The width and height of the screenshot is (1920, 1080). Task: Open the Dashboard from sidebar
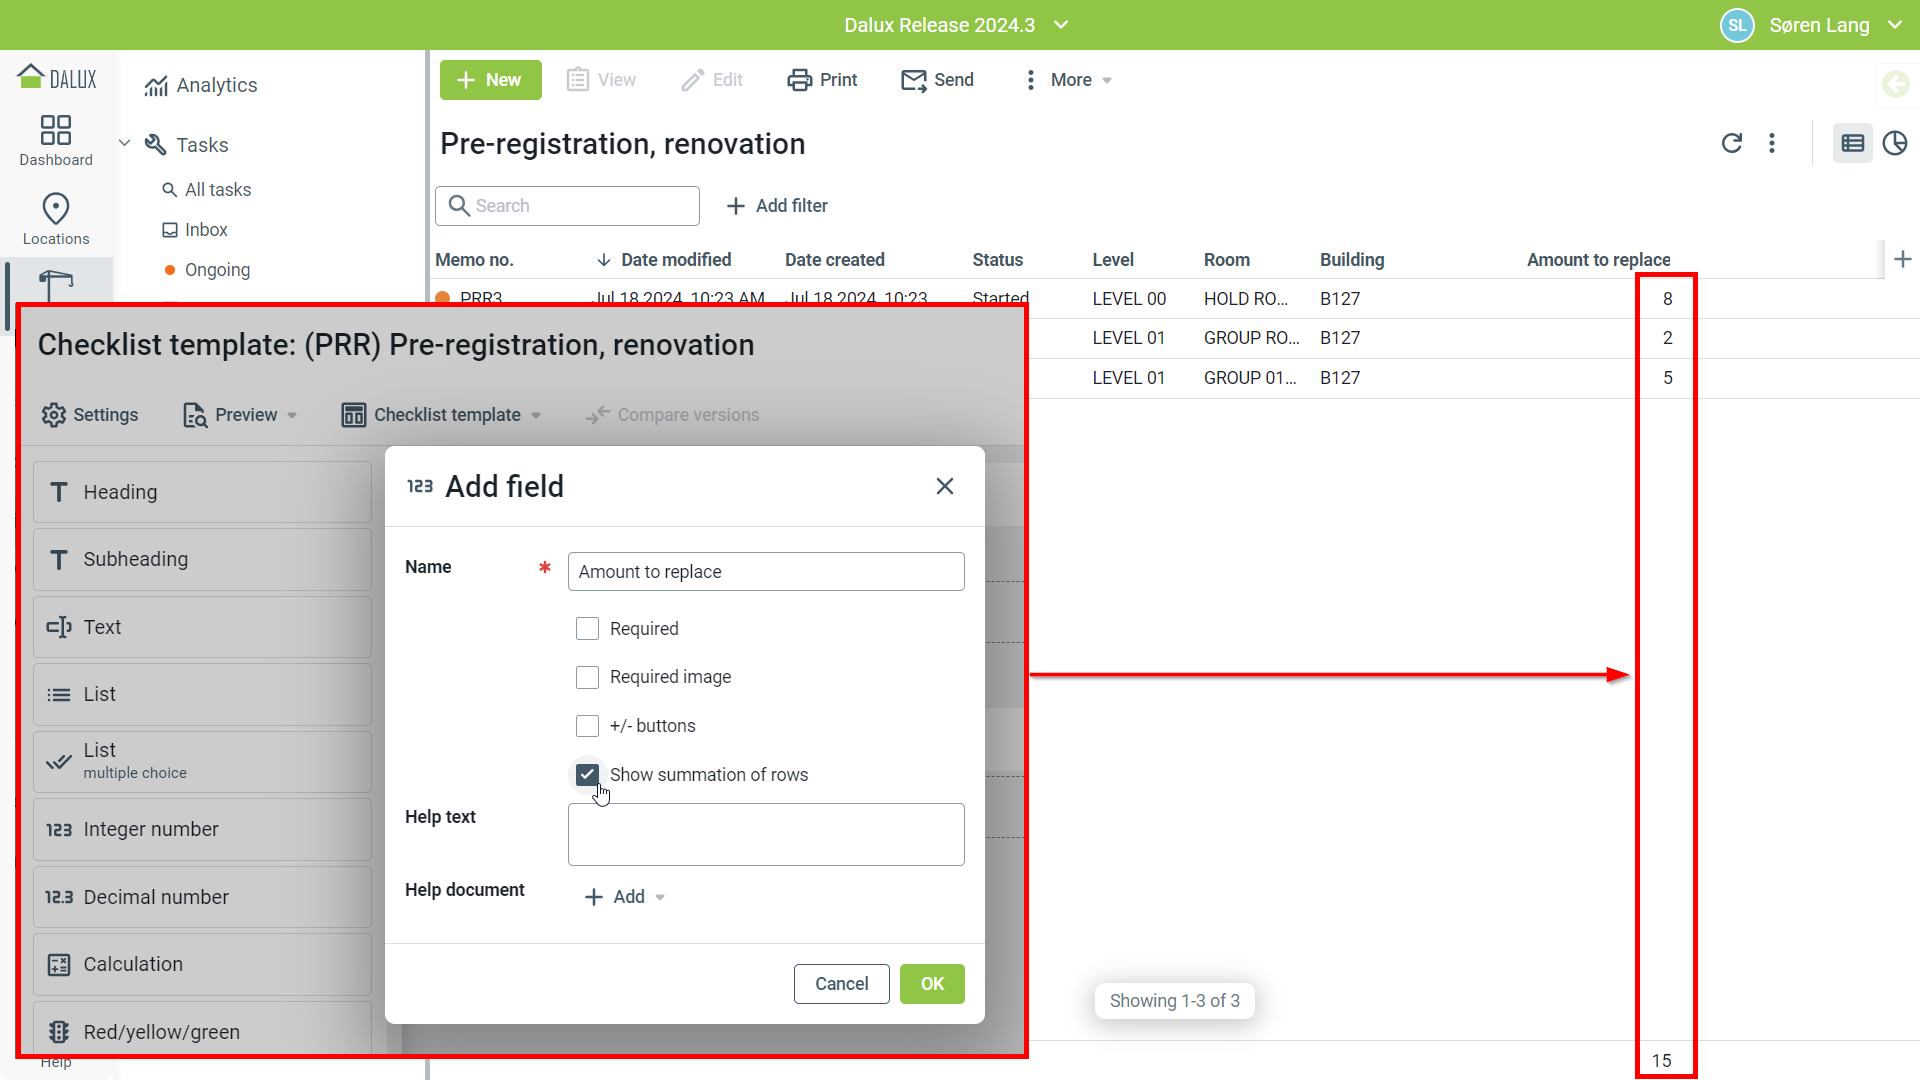tap(56, 140)
